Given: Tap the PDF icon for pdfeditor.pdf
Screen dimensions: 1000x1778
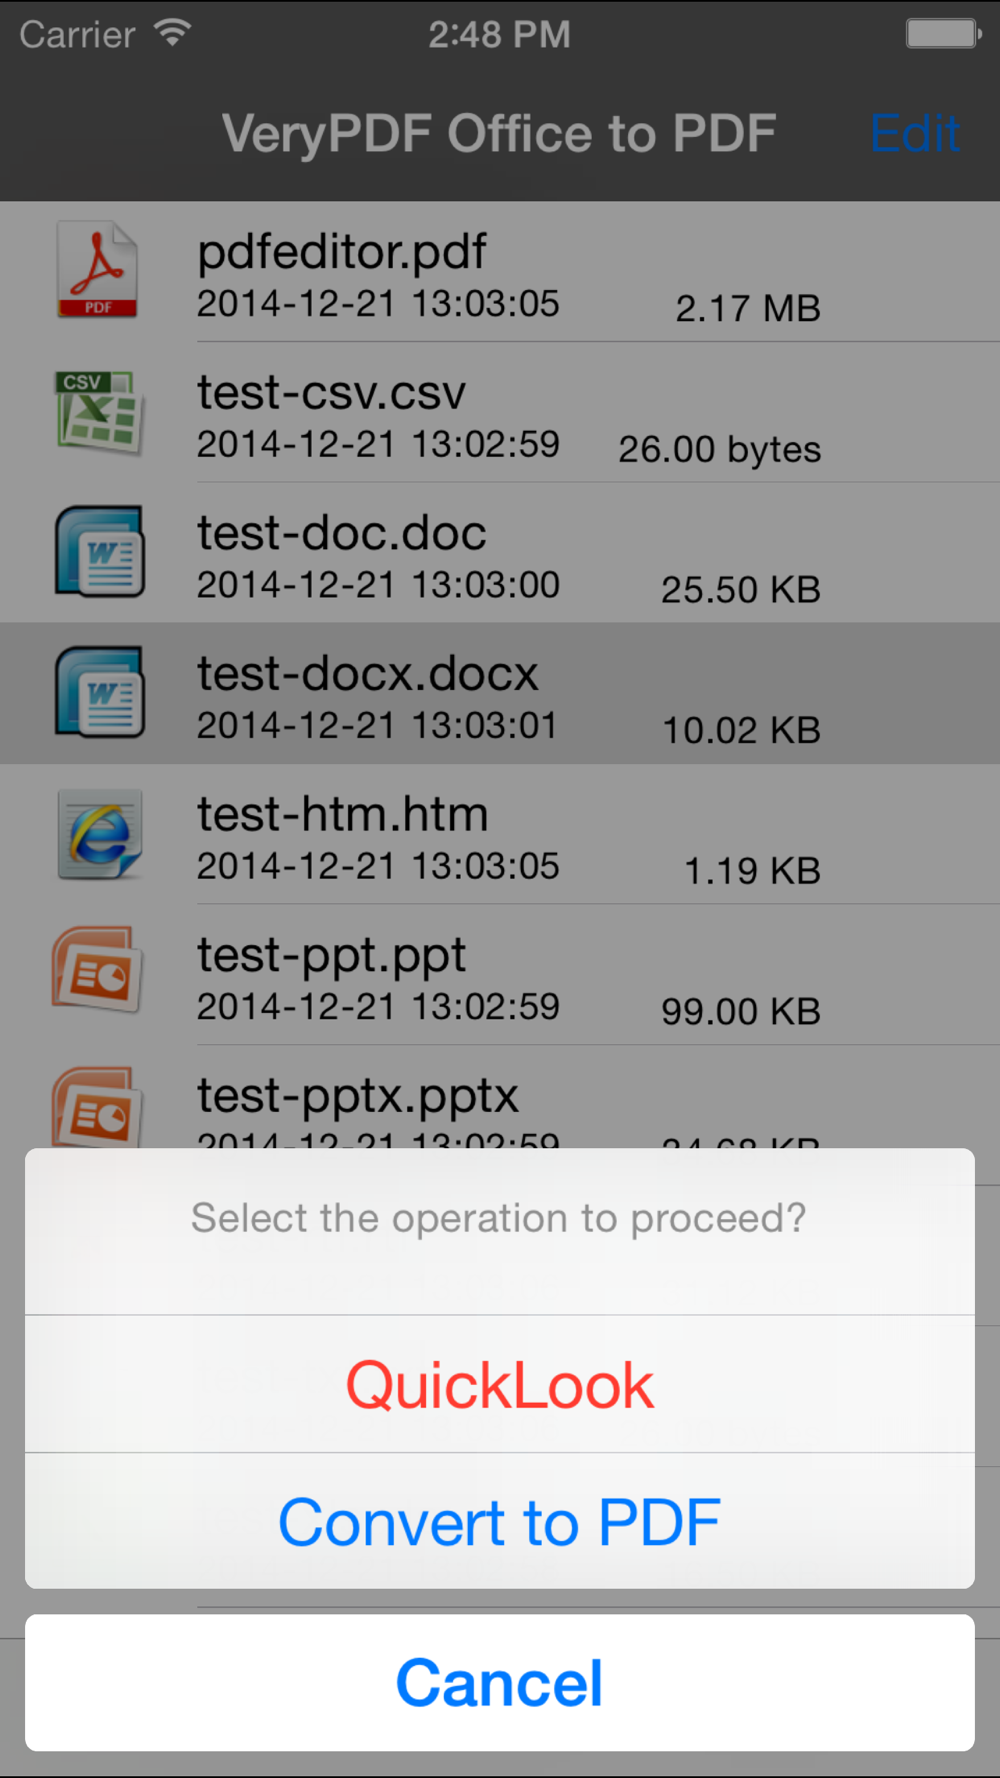Looking at the screenshot, I should tap(97, 270).
